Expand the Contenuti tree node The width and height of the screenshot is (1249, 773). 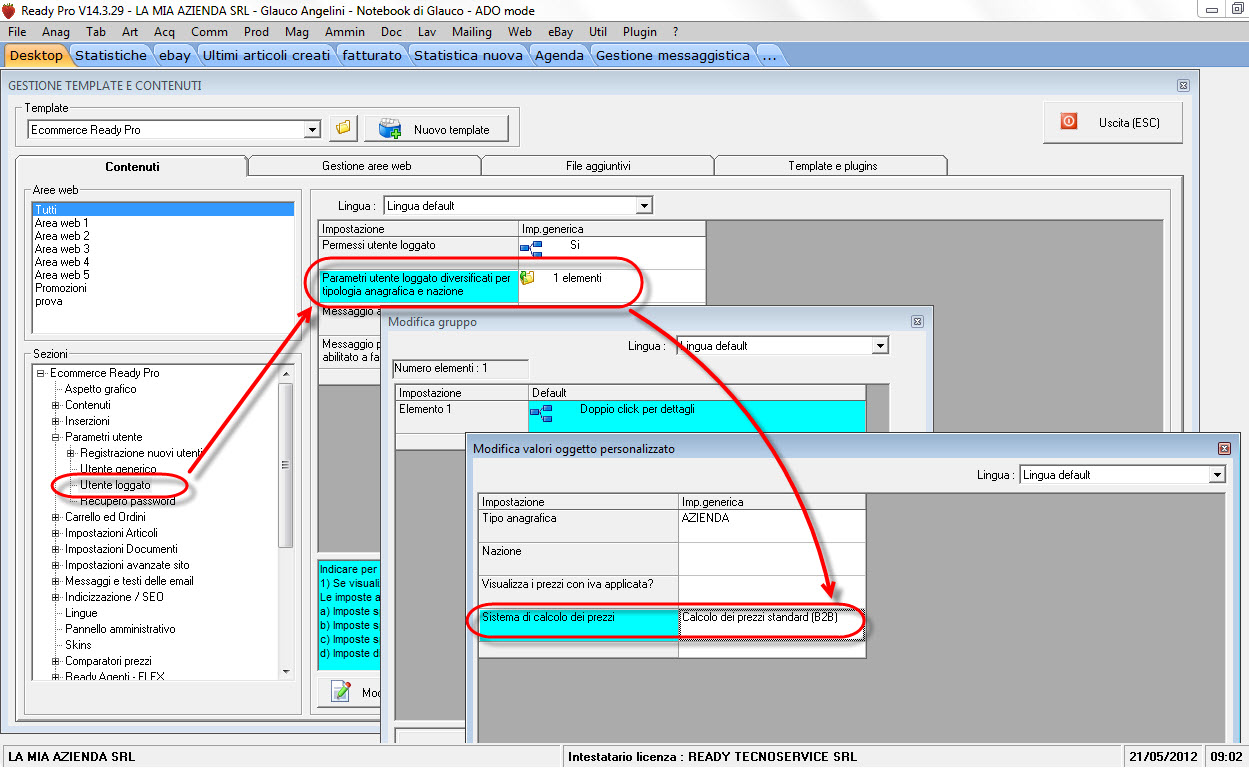tap(56, 405)
